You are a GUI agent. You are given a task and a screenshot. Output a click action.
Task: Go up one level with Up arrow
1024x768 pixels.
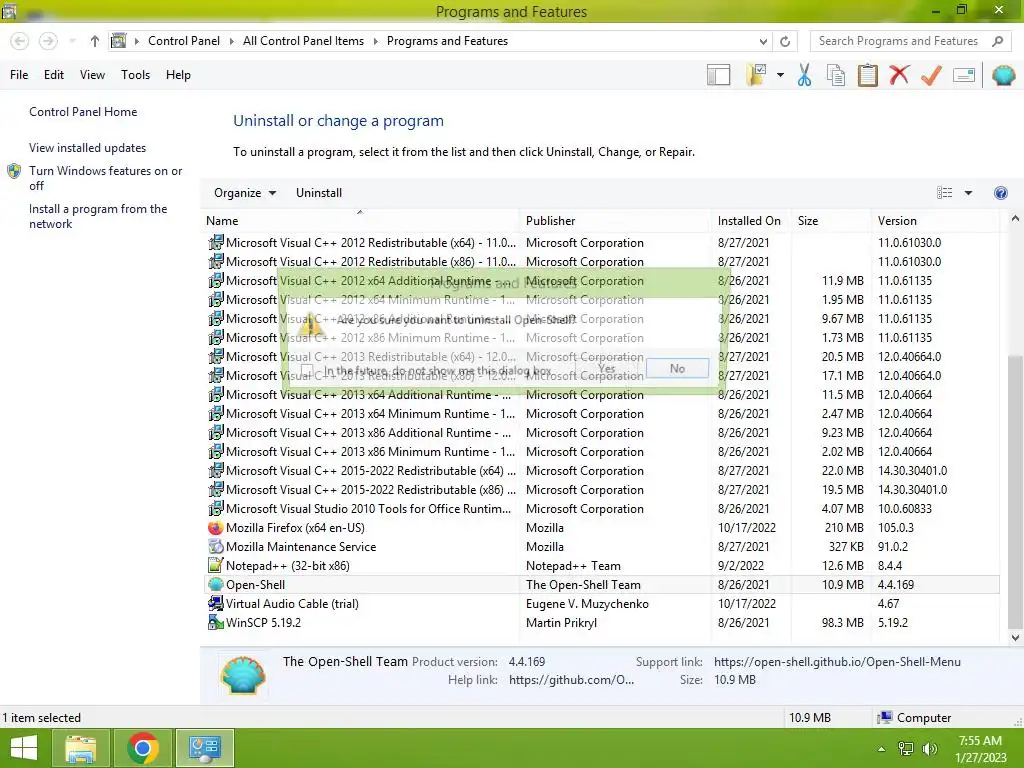(95, 41)
